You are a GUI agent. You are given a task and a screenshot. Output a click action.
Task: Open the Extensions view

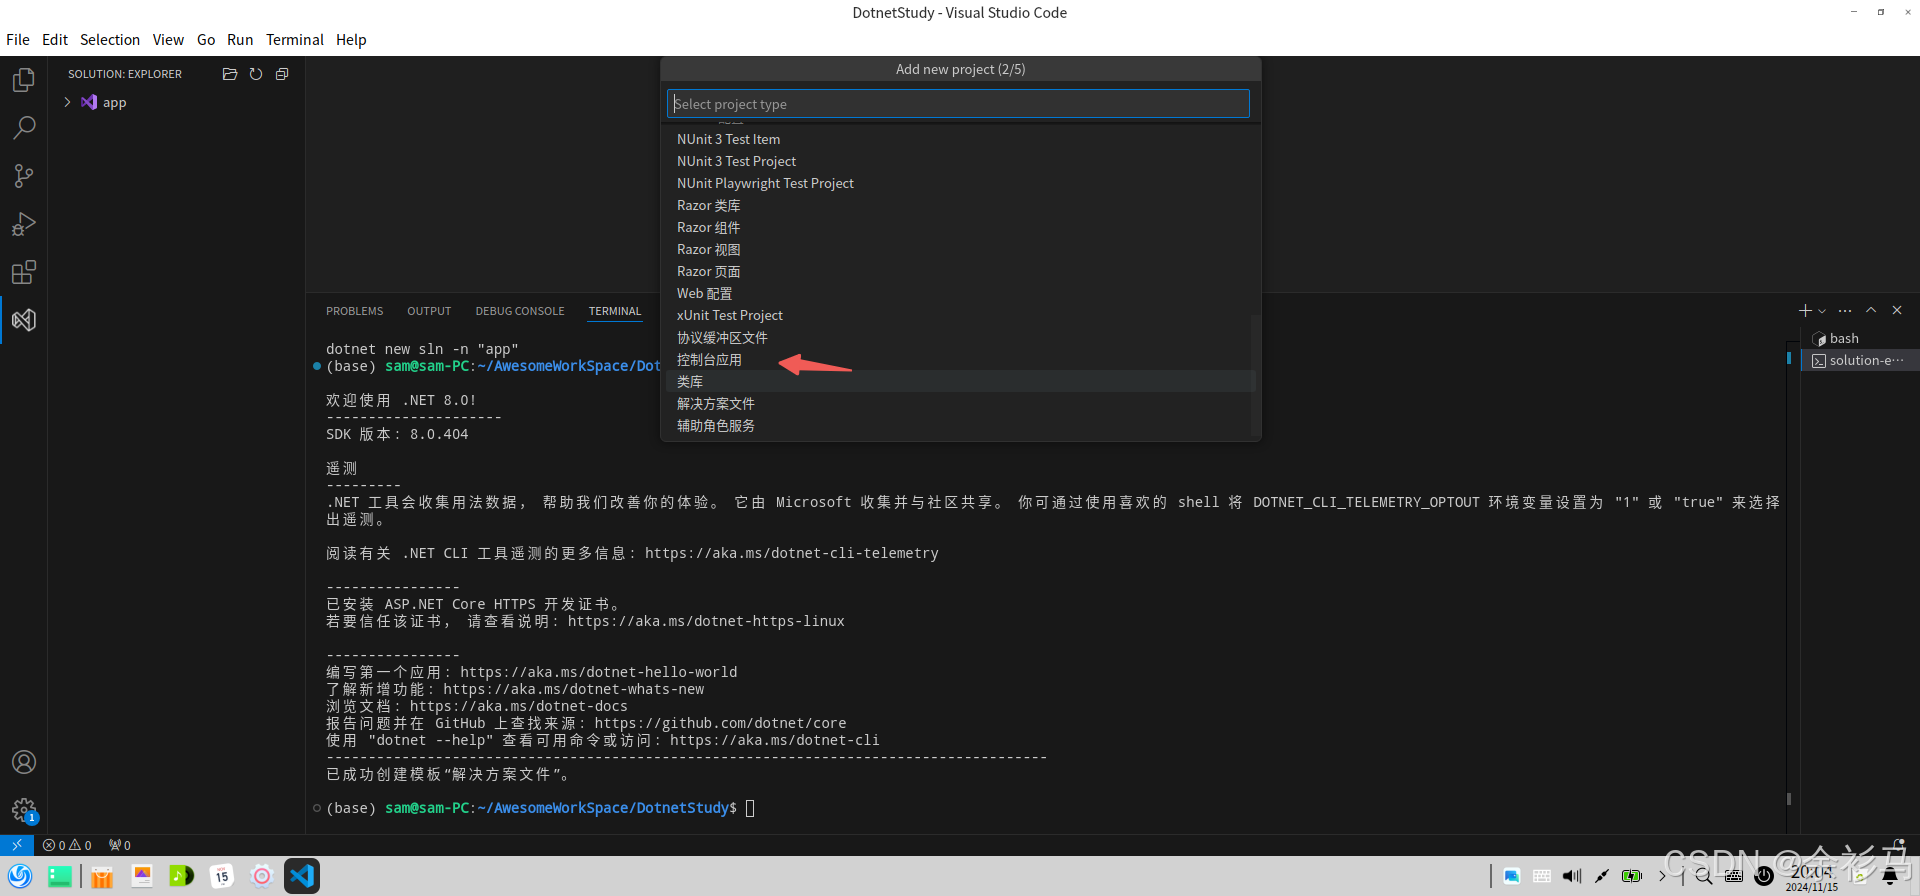24,272
